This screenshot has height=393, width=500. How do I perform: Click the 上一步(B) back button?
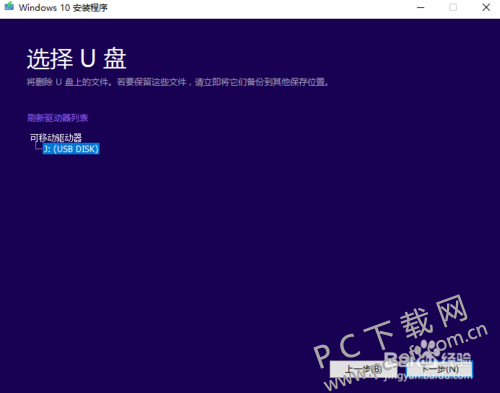pyautogui.click(x=363, y=369)
